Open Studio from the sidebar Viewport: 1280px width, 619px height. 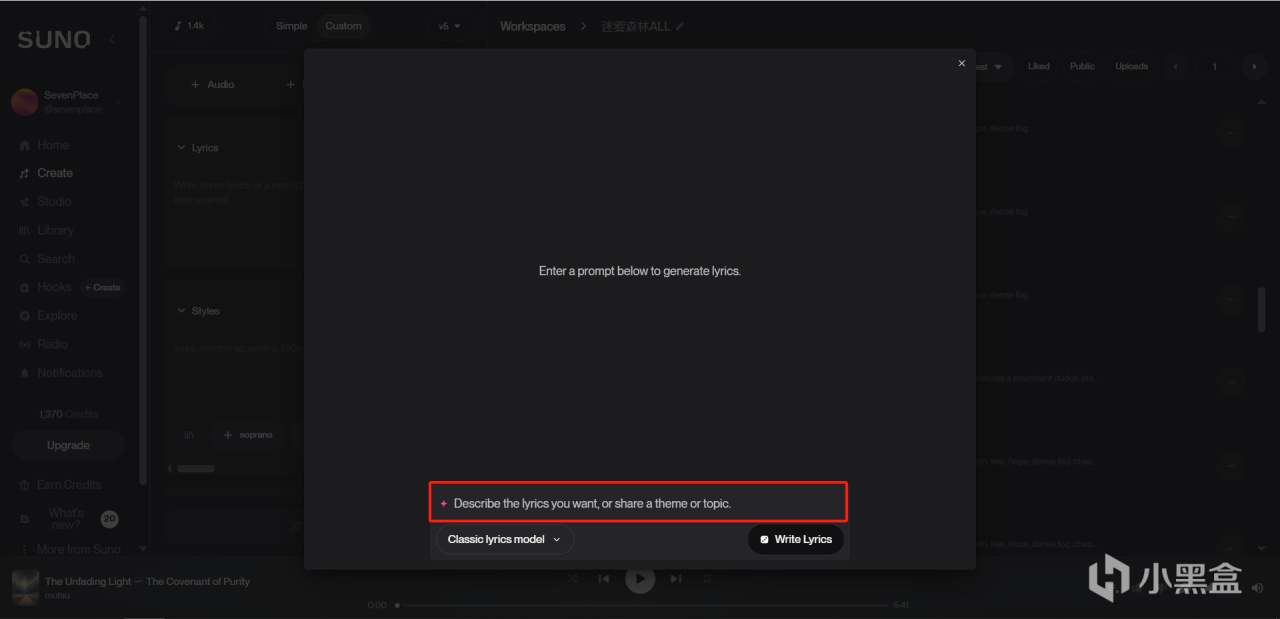(x=46, y=202)
